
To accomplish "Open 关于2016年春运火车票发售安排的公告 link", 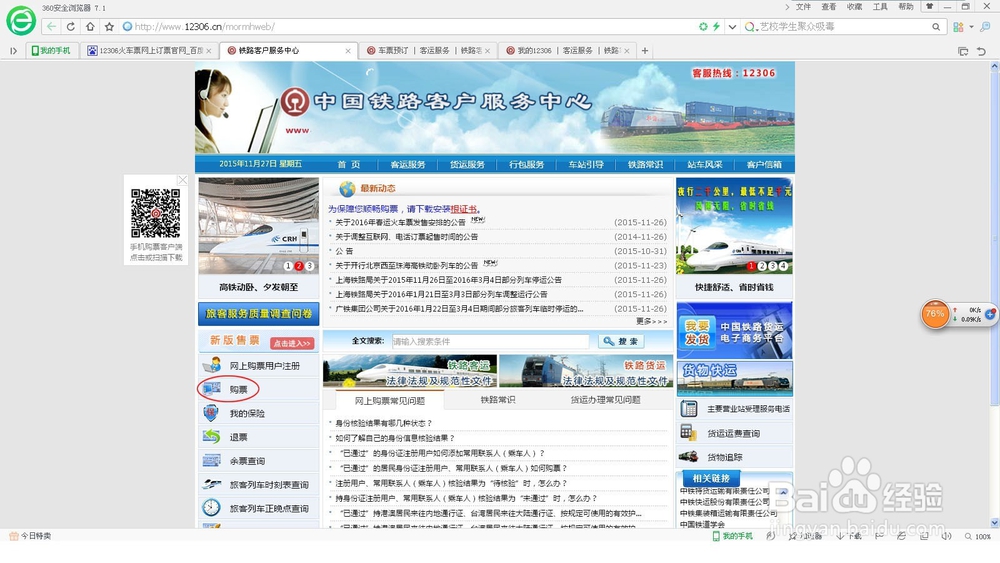I will (401, 223).
